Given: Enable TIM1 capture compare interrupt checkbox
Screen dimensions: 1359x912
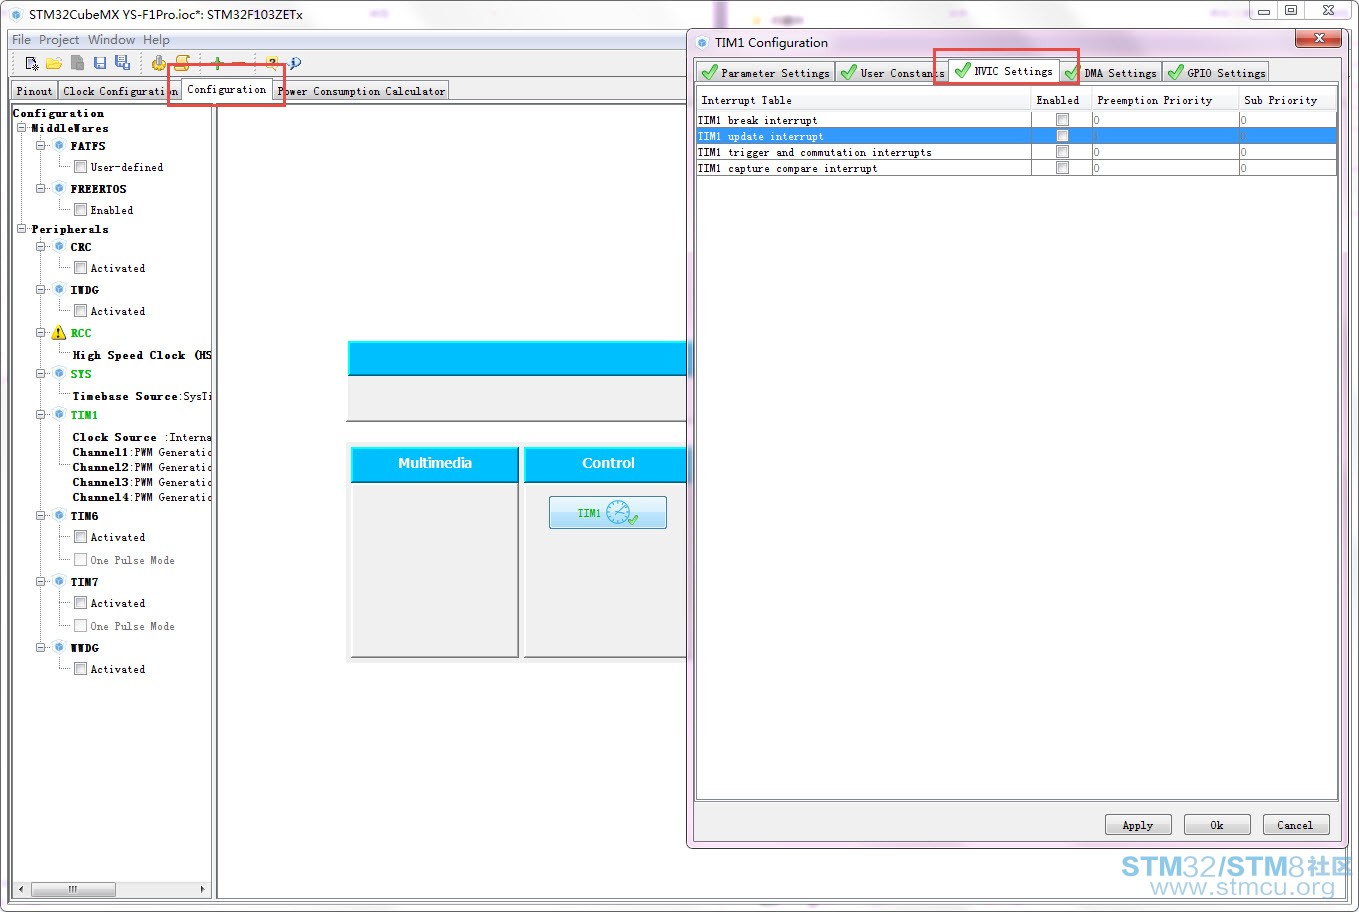Looking at the screenshot, I should point(1062,168).
